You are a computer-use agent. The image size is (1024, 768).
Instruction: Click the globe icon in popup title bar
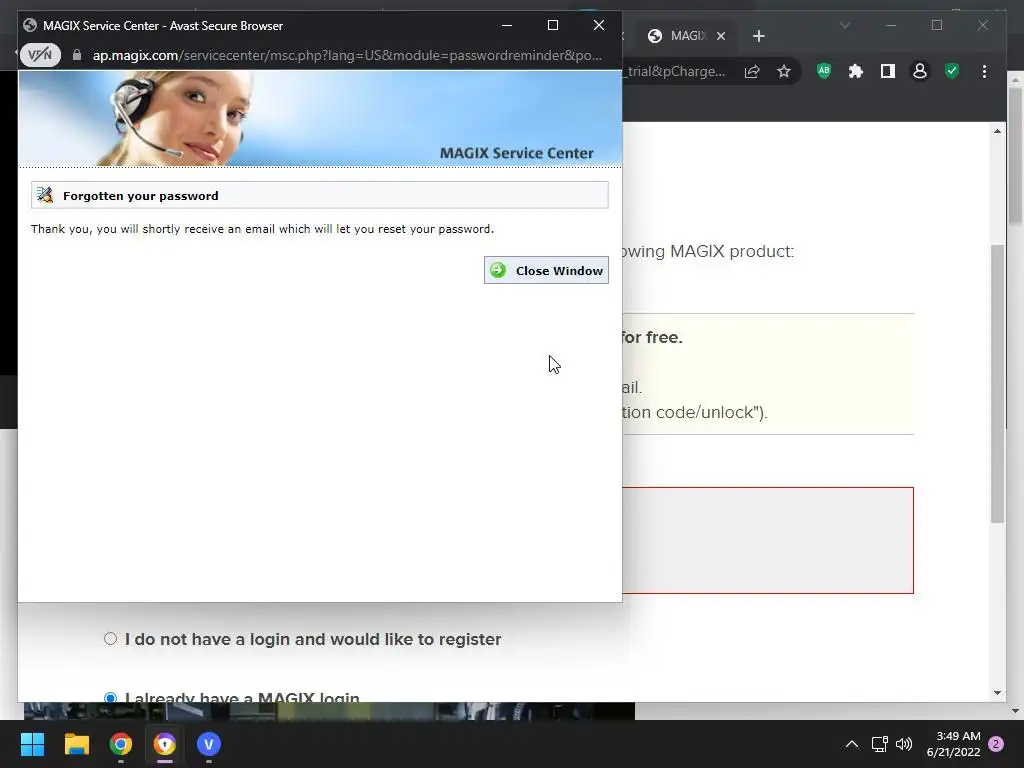click(29, 25)
